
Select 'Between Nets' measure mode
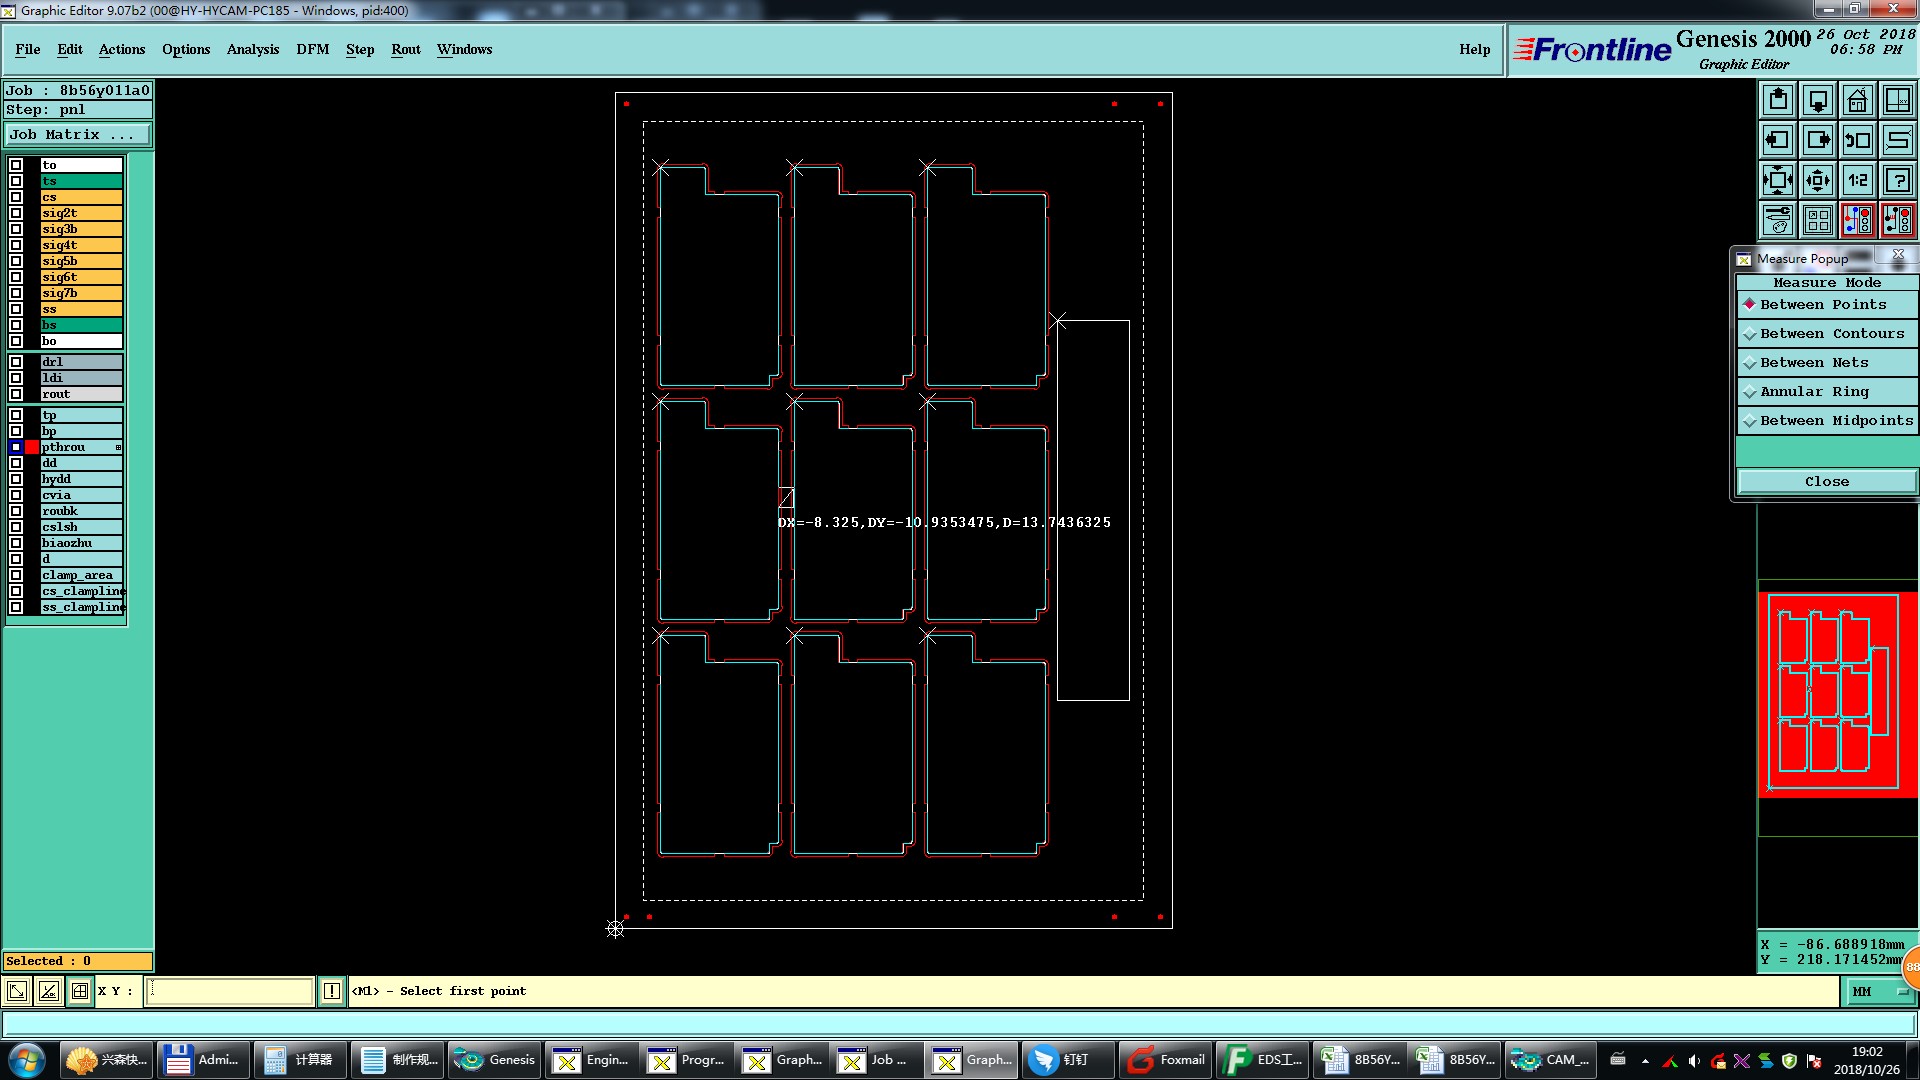coord(1827,363)
